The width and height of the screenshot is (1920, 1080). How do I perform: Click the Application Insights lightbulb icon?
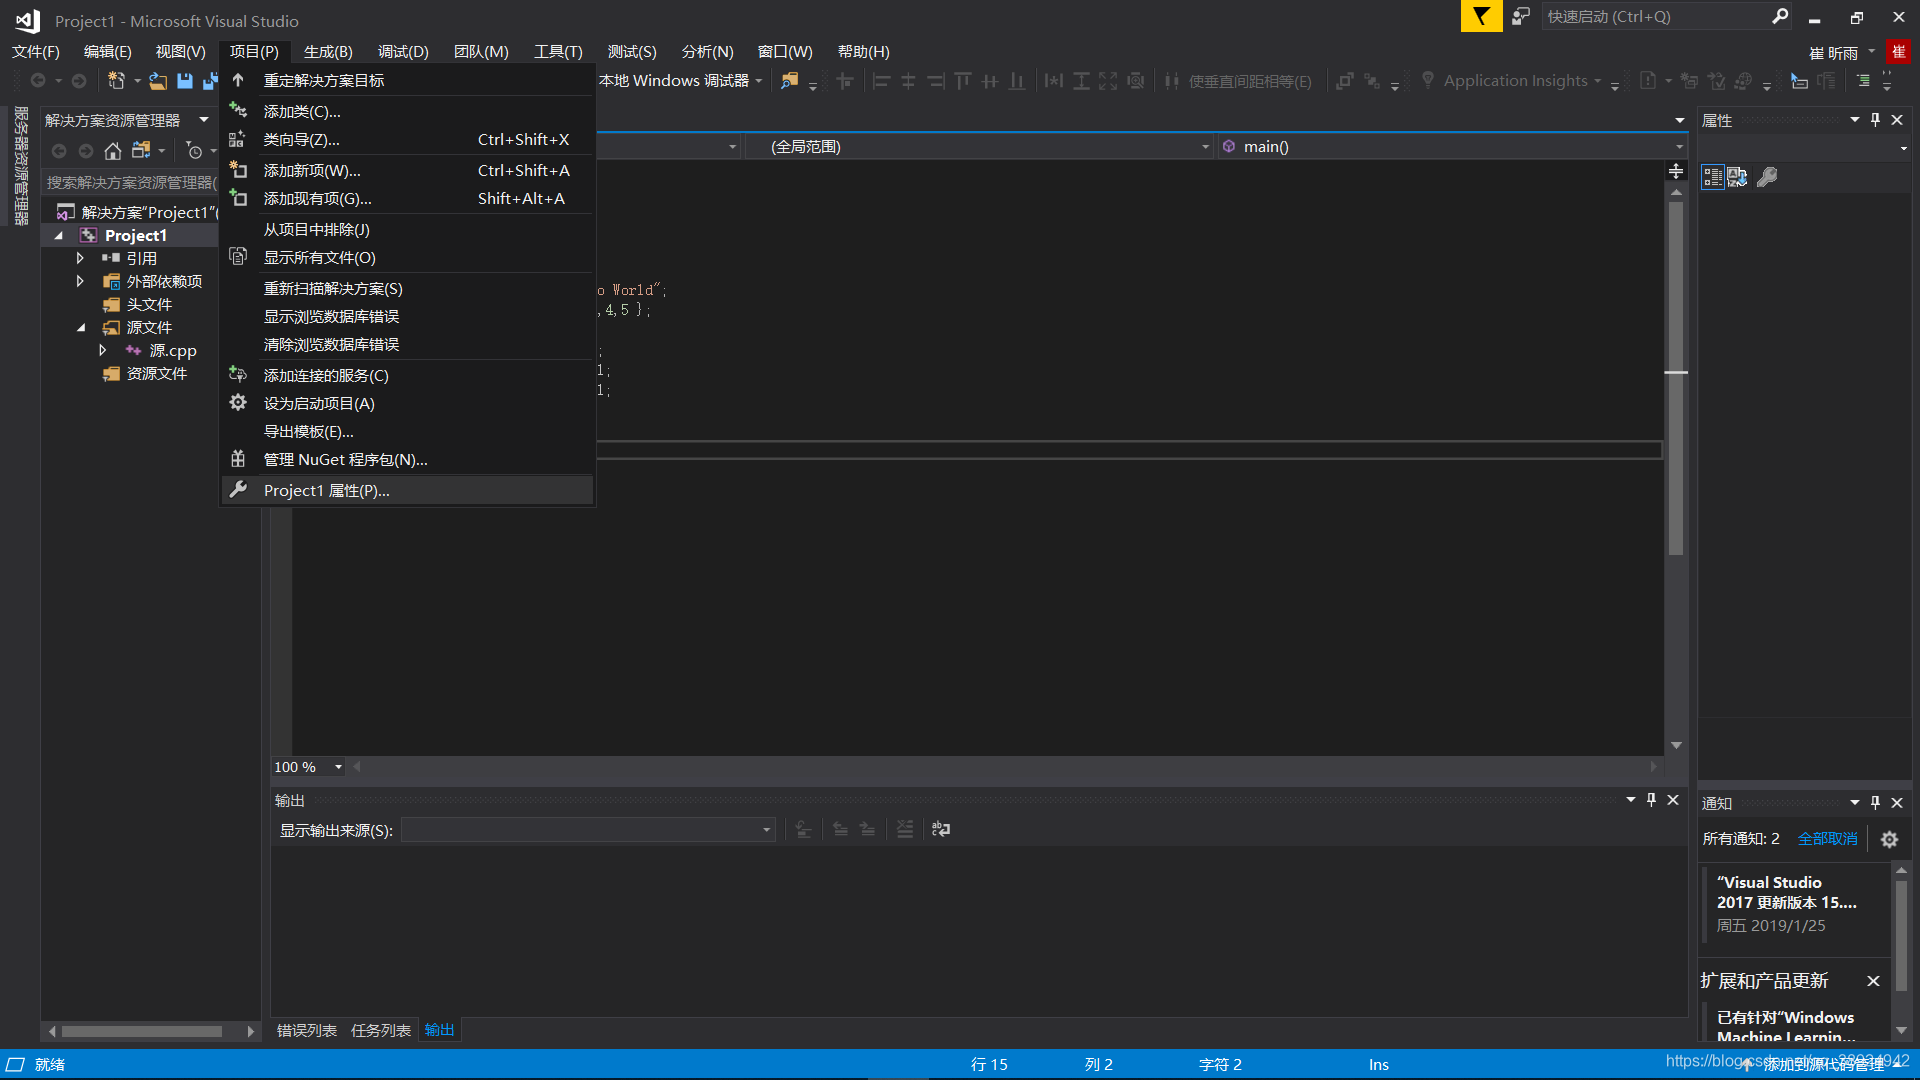point(1428,80)
